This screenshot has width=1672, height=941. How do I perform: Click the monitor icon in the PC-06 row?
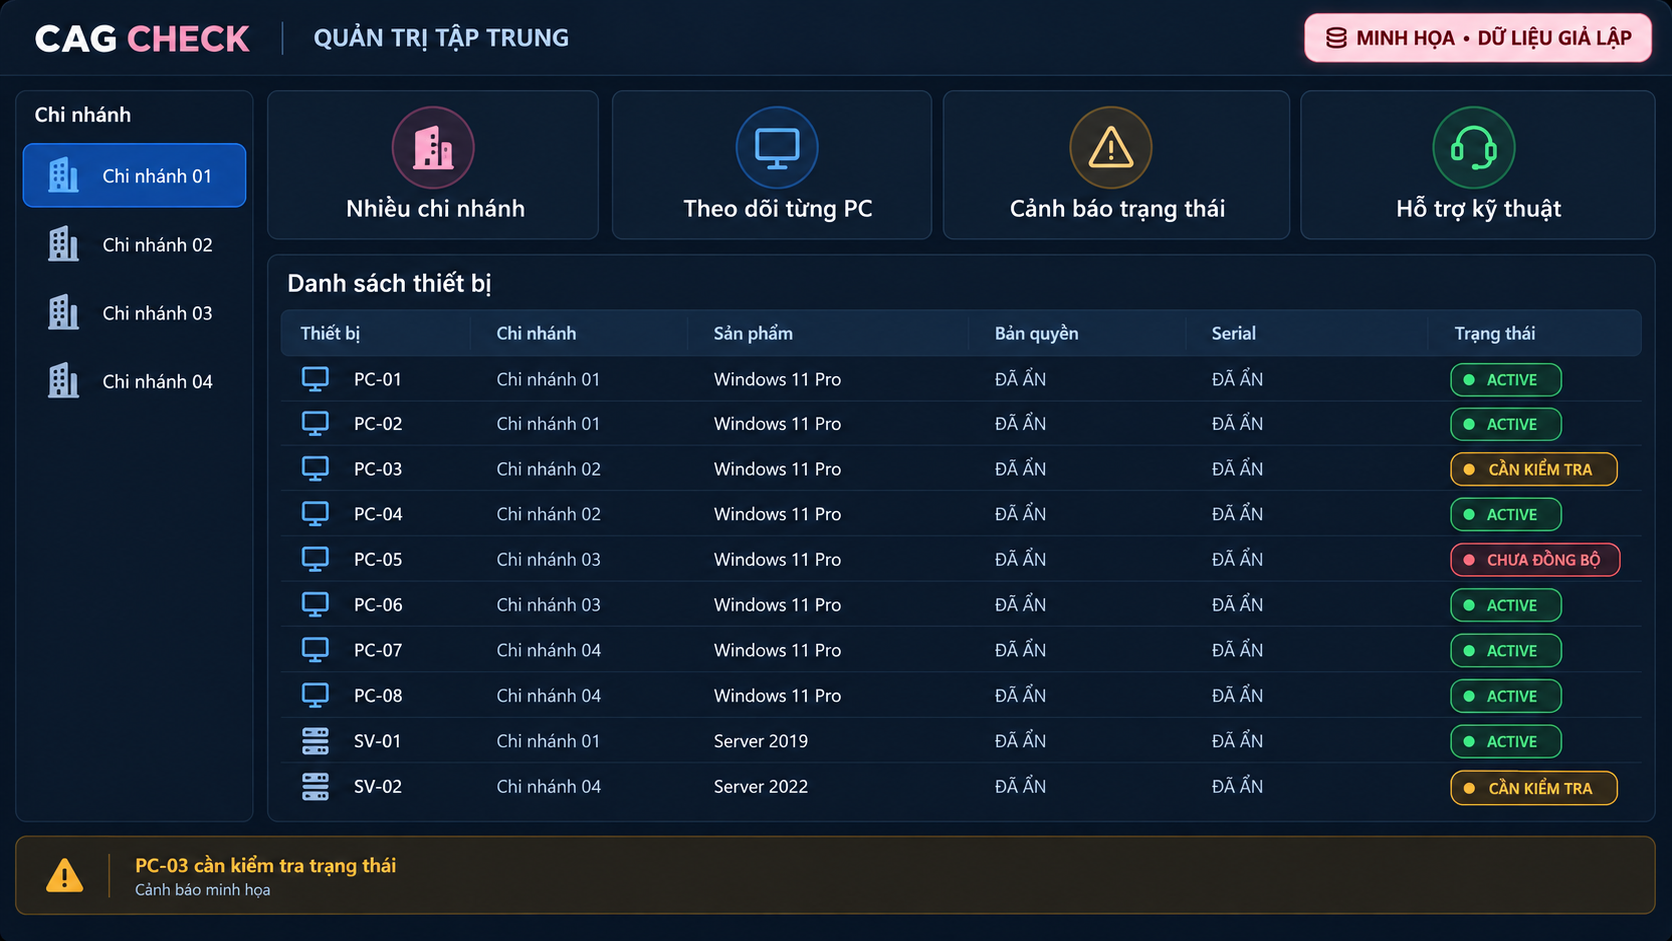(x=315, y=604)
